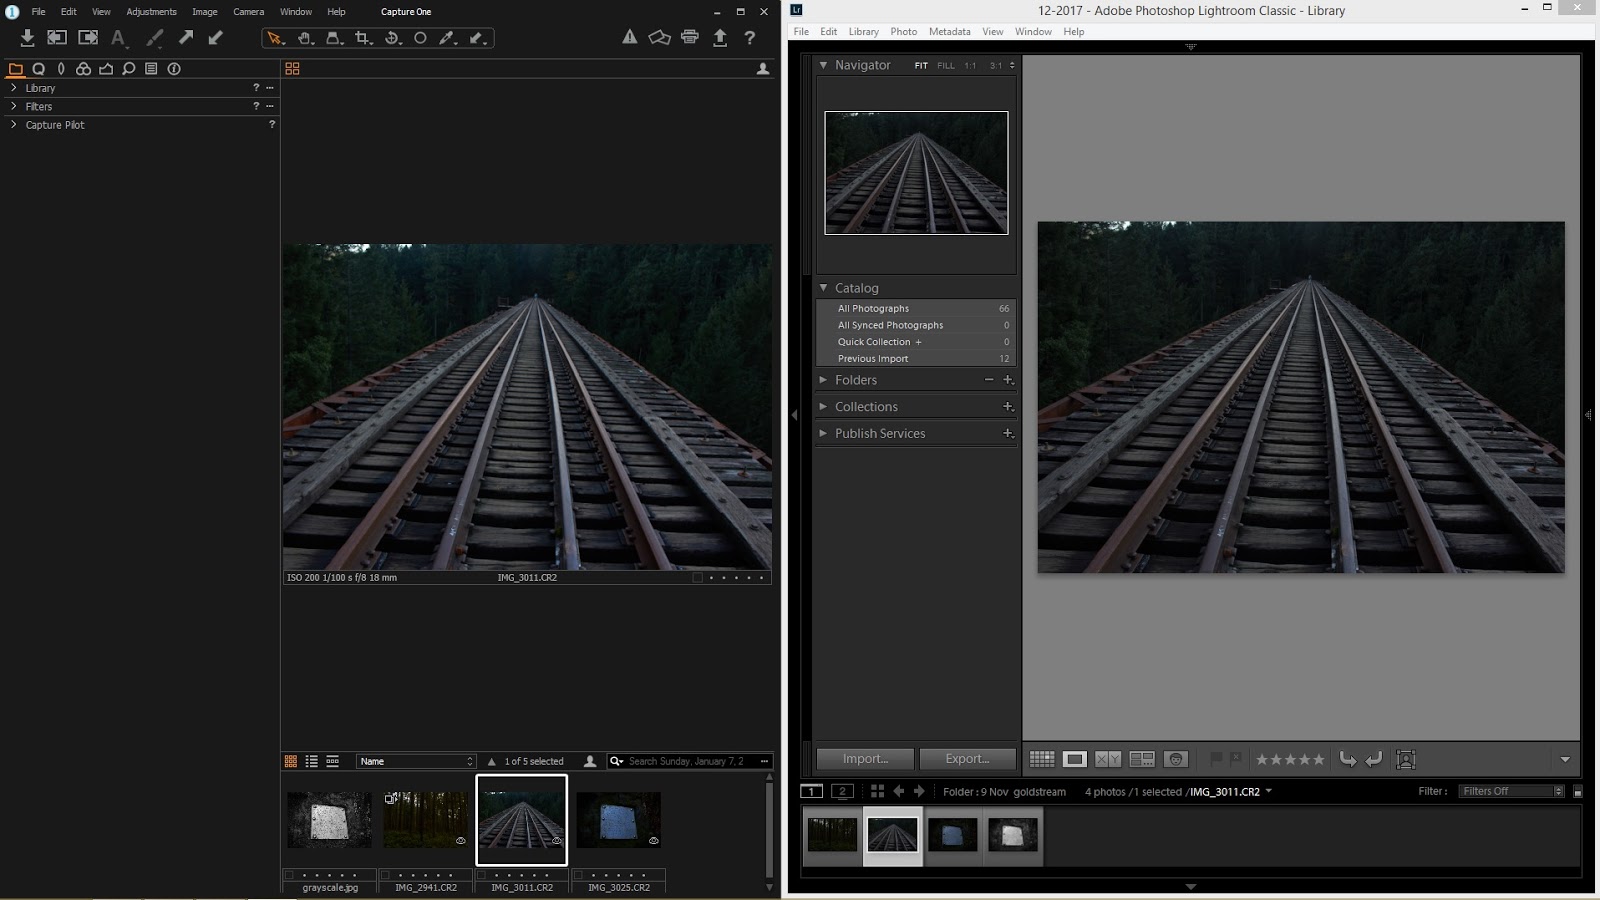The height and width of the screenshot is (900, 1600).
Task: Open Lightroom Survey view icon
Action: (1142, 759)
